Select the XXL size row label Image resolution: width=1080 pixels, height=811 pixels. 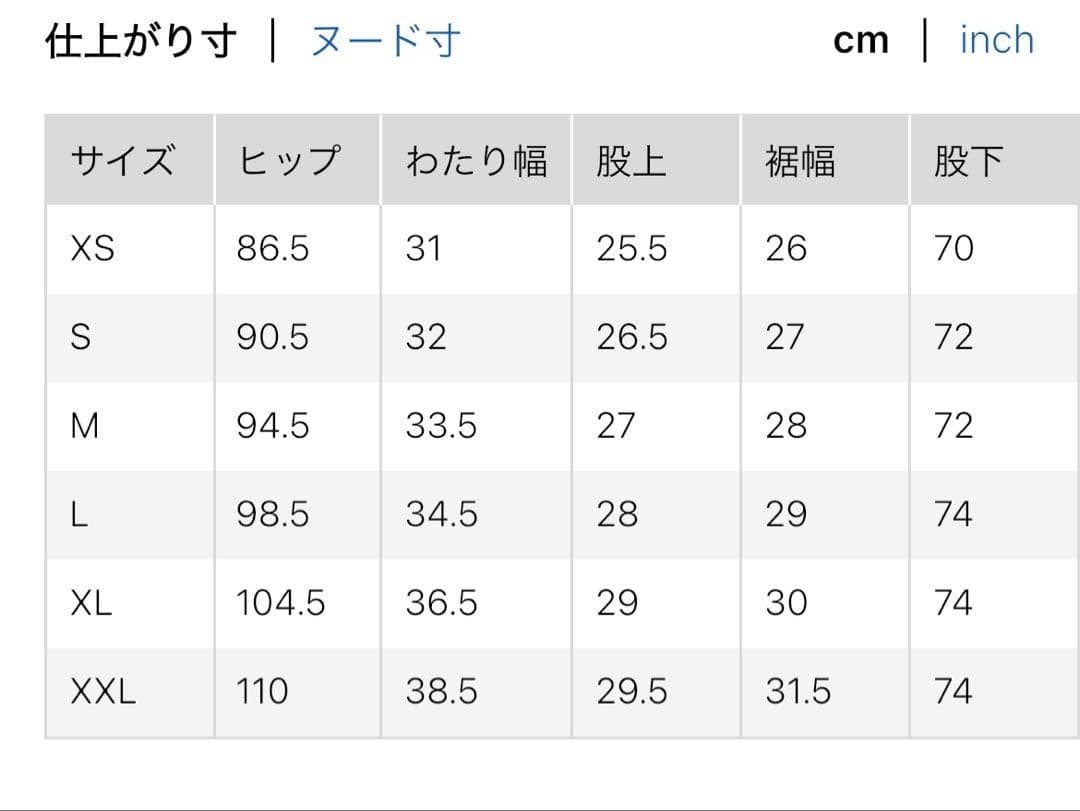(103, 692)
